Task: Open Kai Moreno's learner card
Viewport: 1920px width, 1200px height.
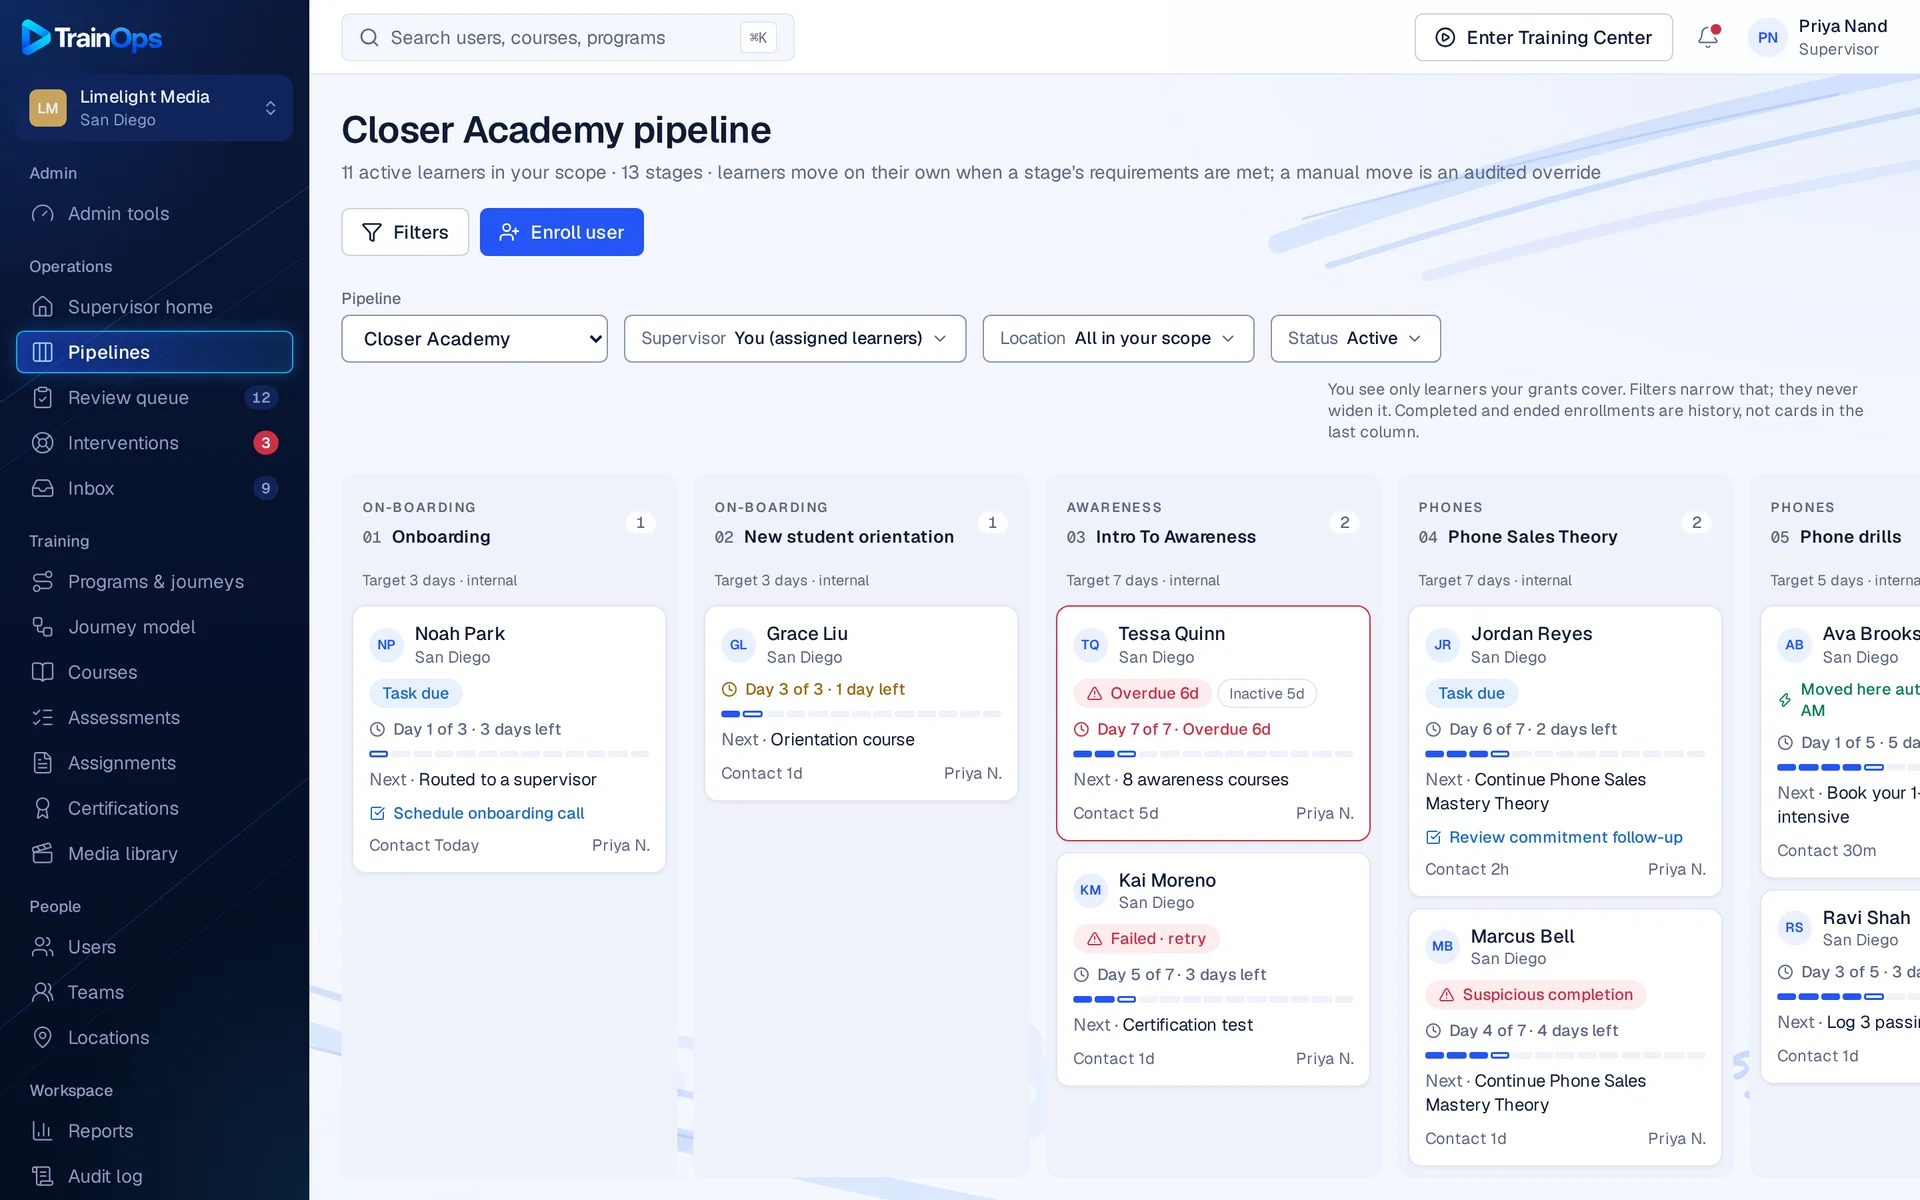Action: (1213, 969)
